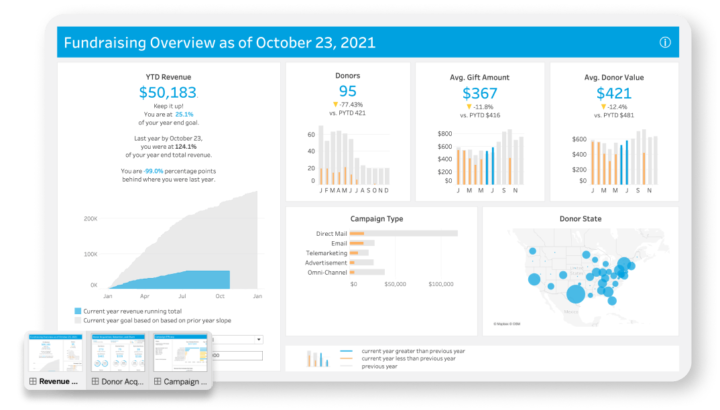The image size is (720, 410).
Task: Click the grid icon beside the Donor Acq tab label
Action: pyautogui.click(x=96, y=382)
